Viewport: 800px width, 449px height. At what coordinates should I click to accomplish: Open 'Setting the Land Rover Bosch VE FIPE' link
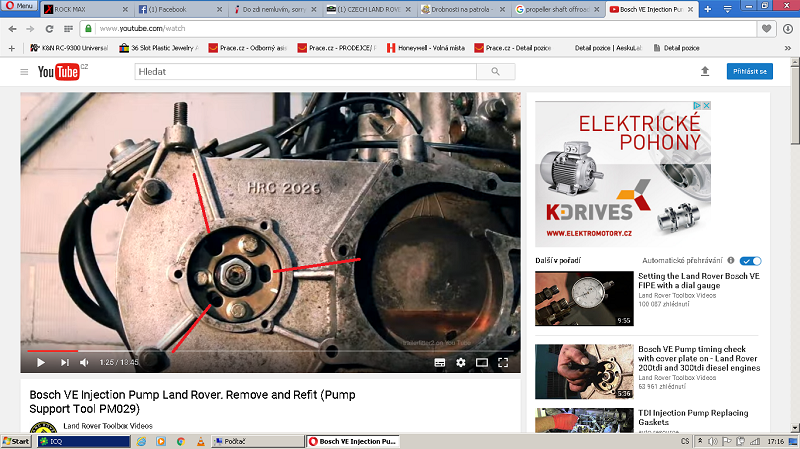tap(698, 281)
